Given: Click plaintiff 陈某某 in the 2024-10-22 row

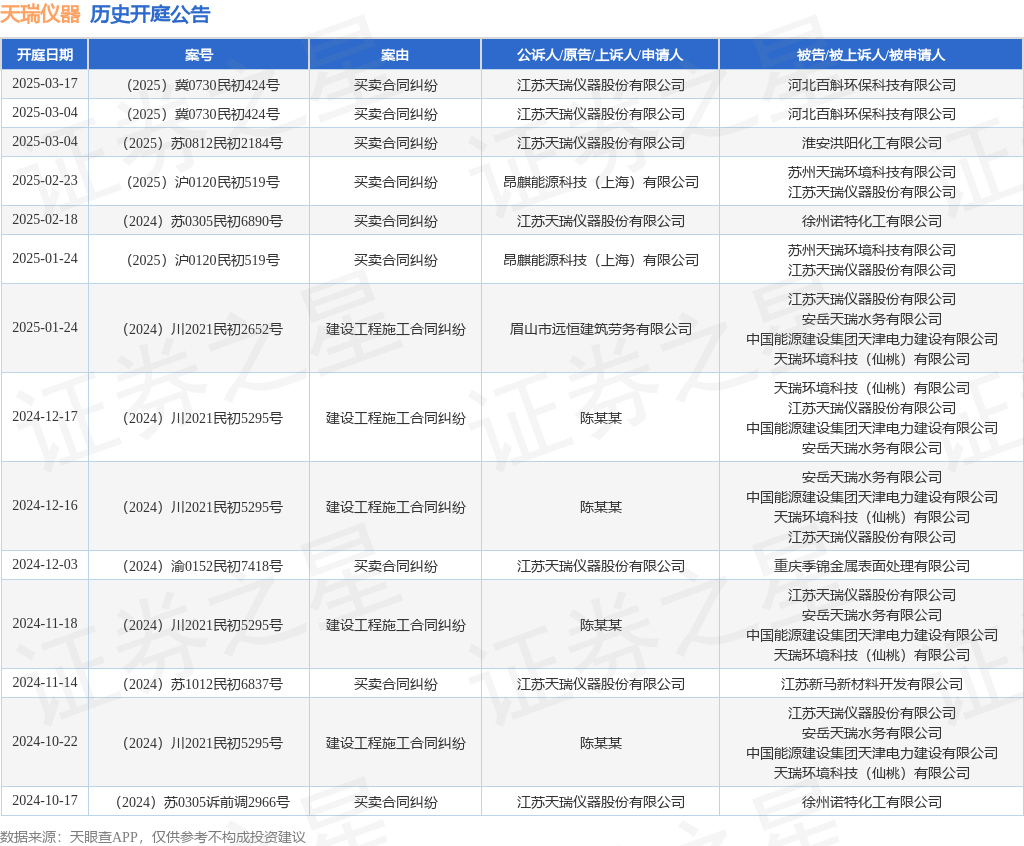Looking at the screenshot, I should click(x=601, y=743).
